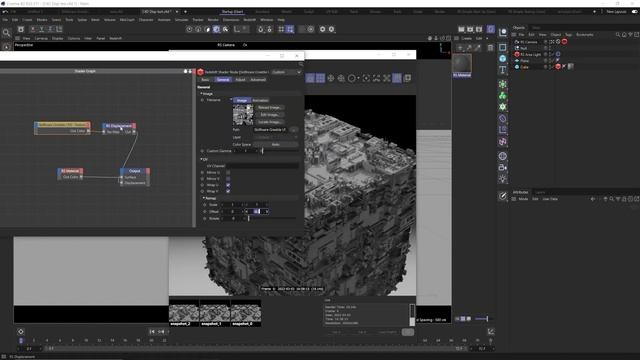This screenshot has width=640, height=360.
Task: Toggle the keyframe record button by the timeline
Action: [x=21, y=332]
